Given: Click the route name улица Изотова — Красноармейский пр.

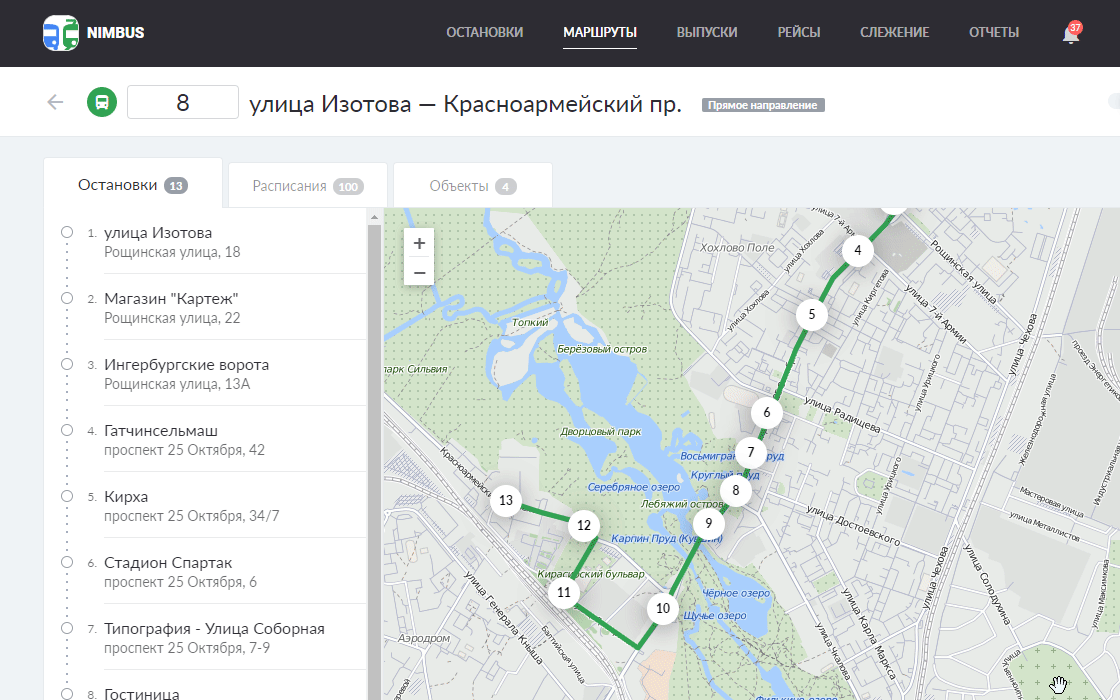Looking at the screenshot, I should (x=465, y=104).
